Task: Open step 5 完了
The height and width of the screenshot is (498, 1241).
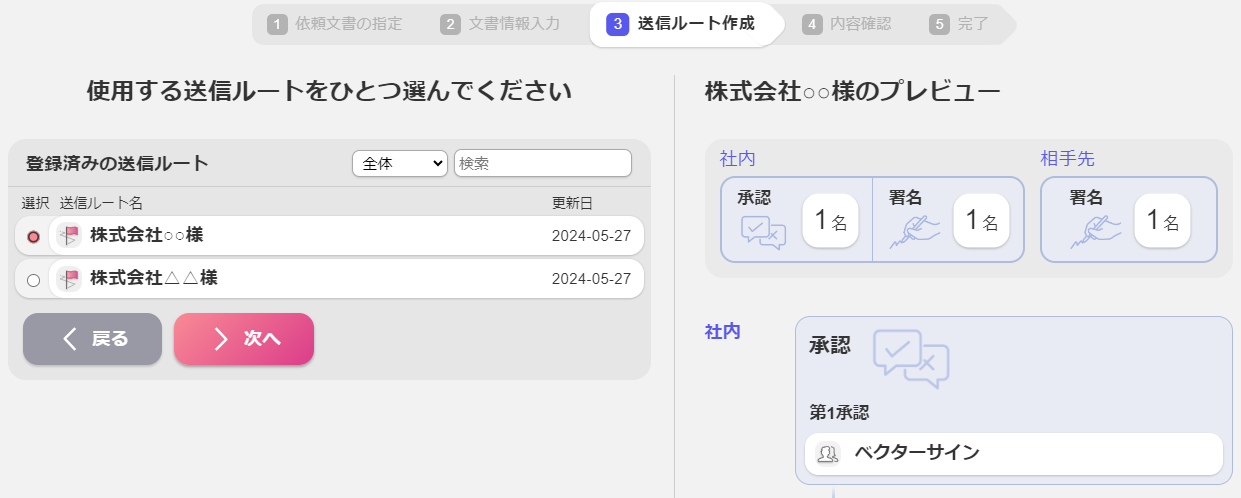Action: (x=958, y=24)
